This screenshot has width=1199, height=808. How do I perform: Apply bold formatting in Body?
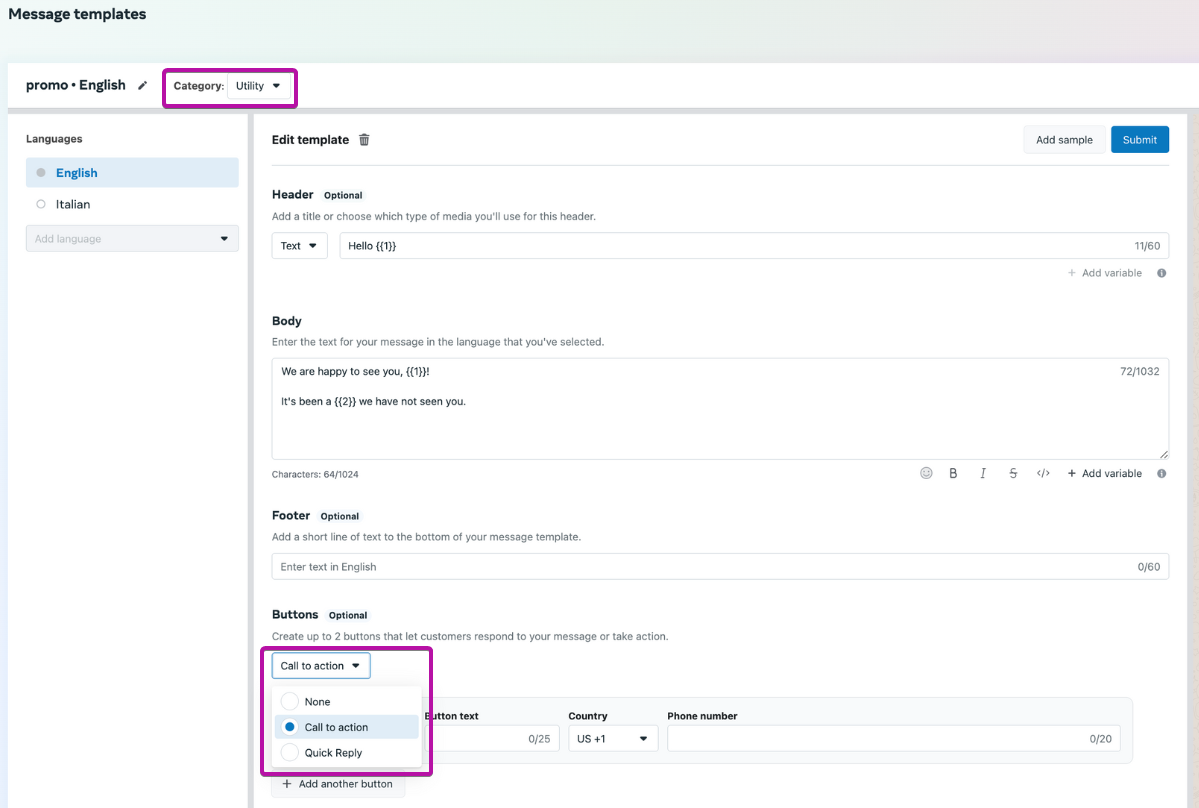(953, 473)
